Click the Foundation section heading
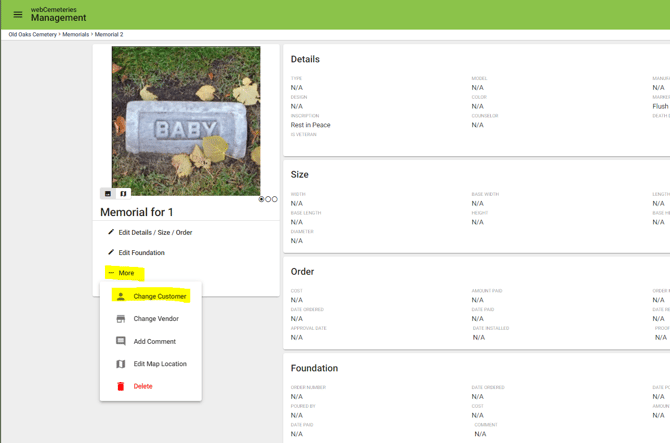 click(x=314, y=368)
